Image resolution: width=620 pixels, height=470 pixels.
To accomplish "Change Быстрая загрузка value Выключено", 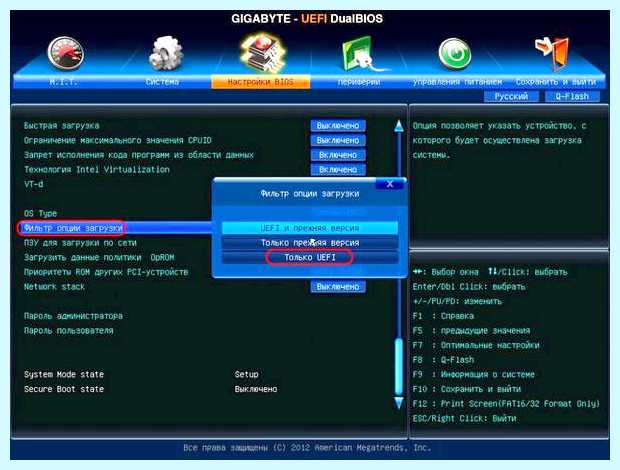I will click(x=338, y=126).
